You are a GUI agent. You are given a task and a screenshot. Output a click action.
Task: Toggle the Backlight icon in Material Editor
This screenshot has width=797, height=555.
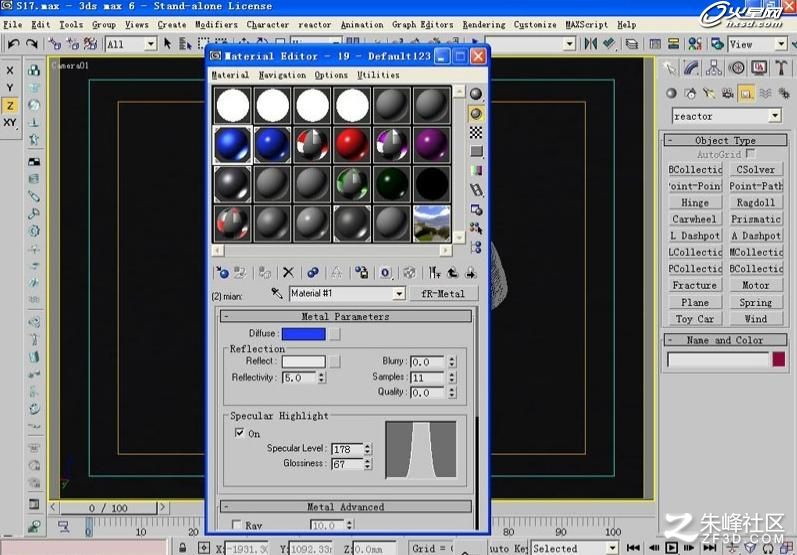pos(476,114)
